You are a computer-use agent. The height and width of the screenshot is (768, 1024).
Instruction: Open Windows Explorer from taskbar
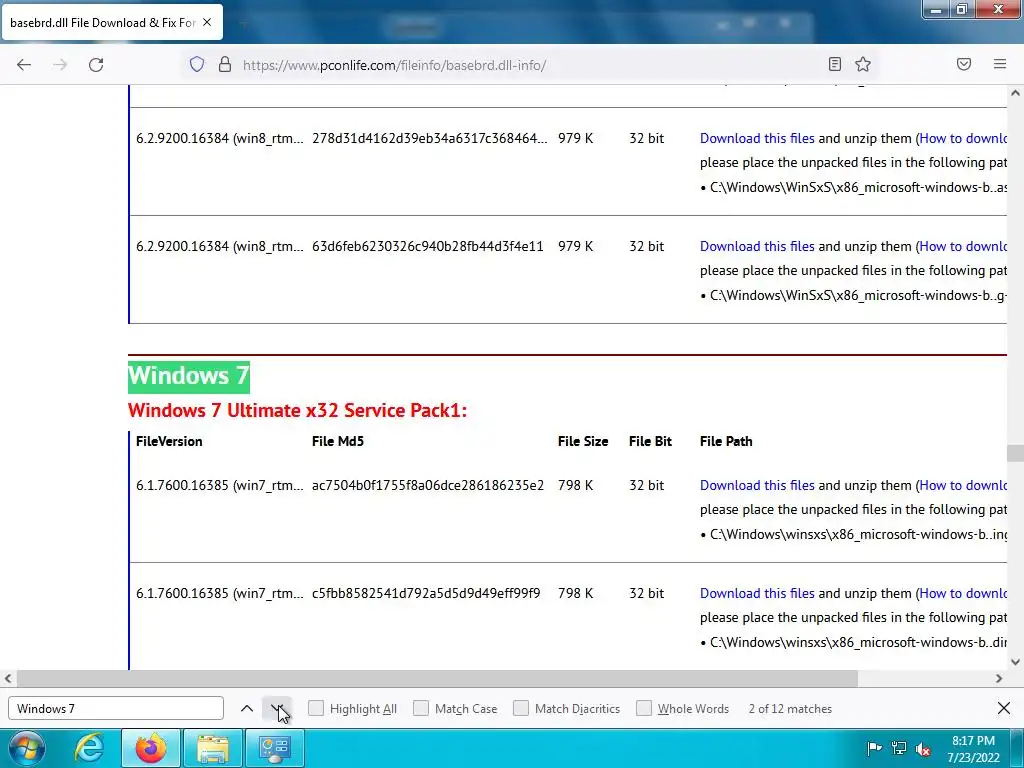click(213, 748)
